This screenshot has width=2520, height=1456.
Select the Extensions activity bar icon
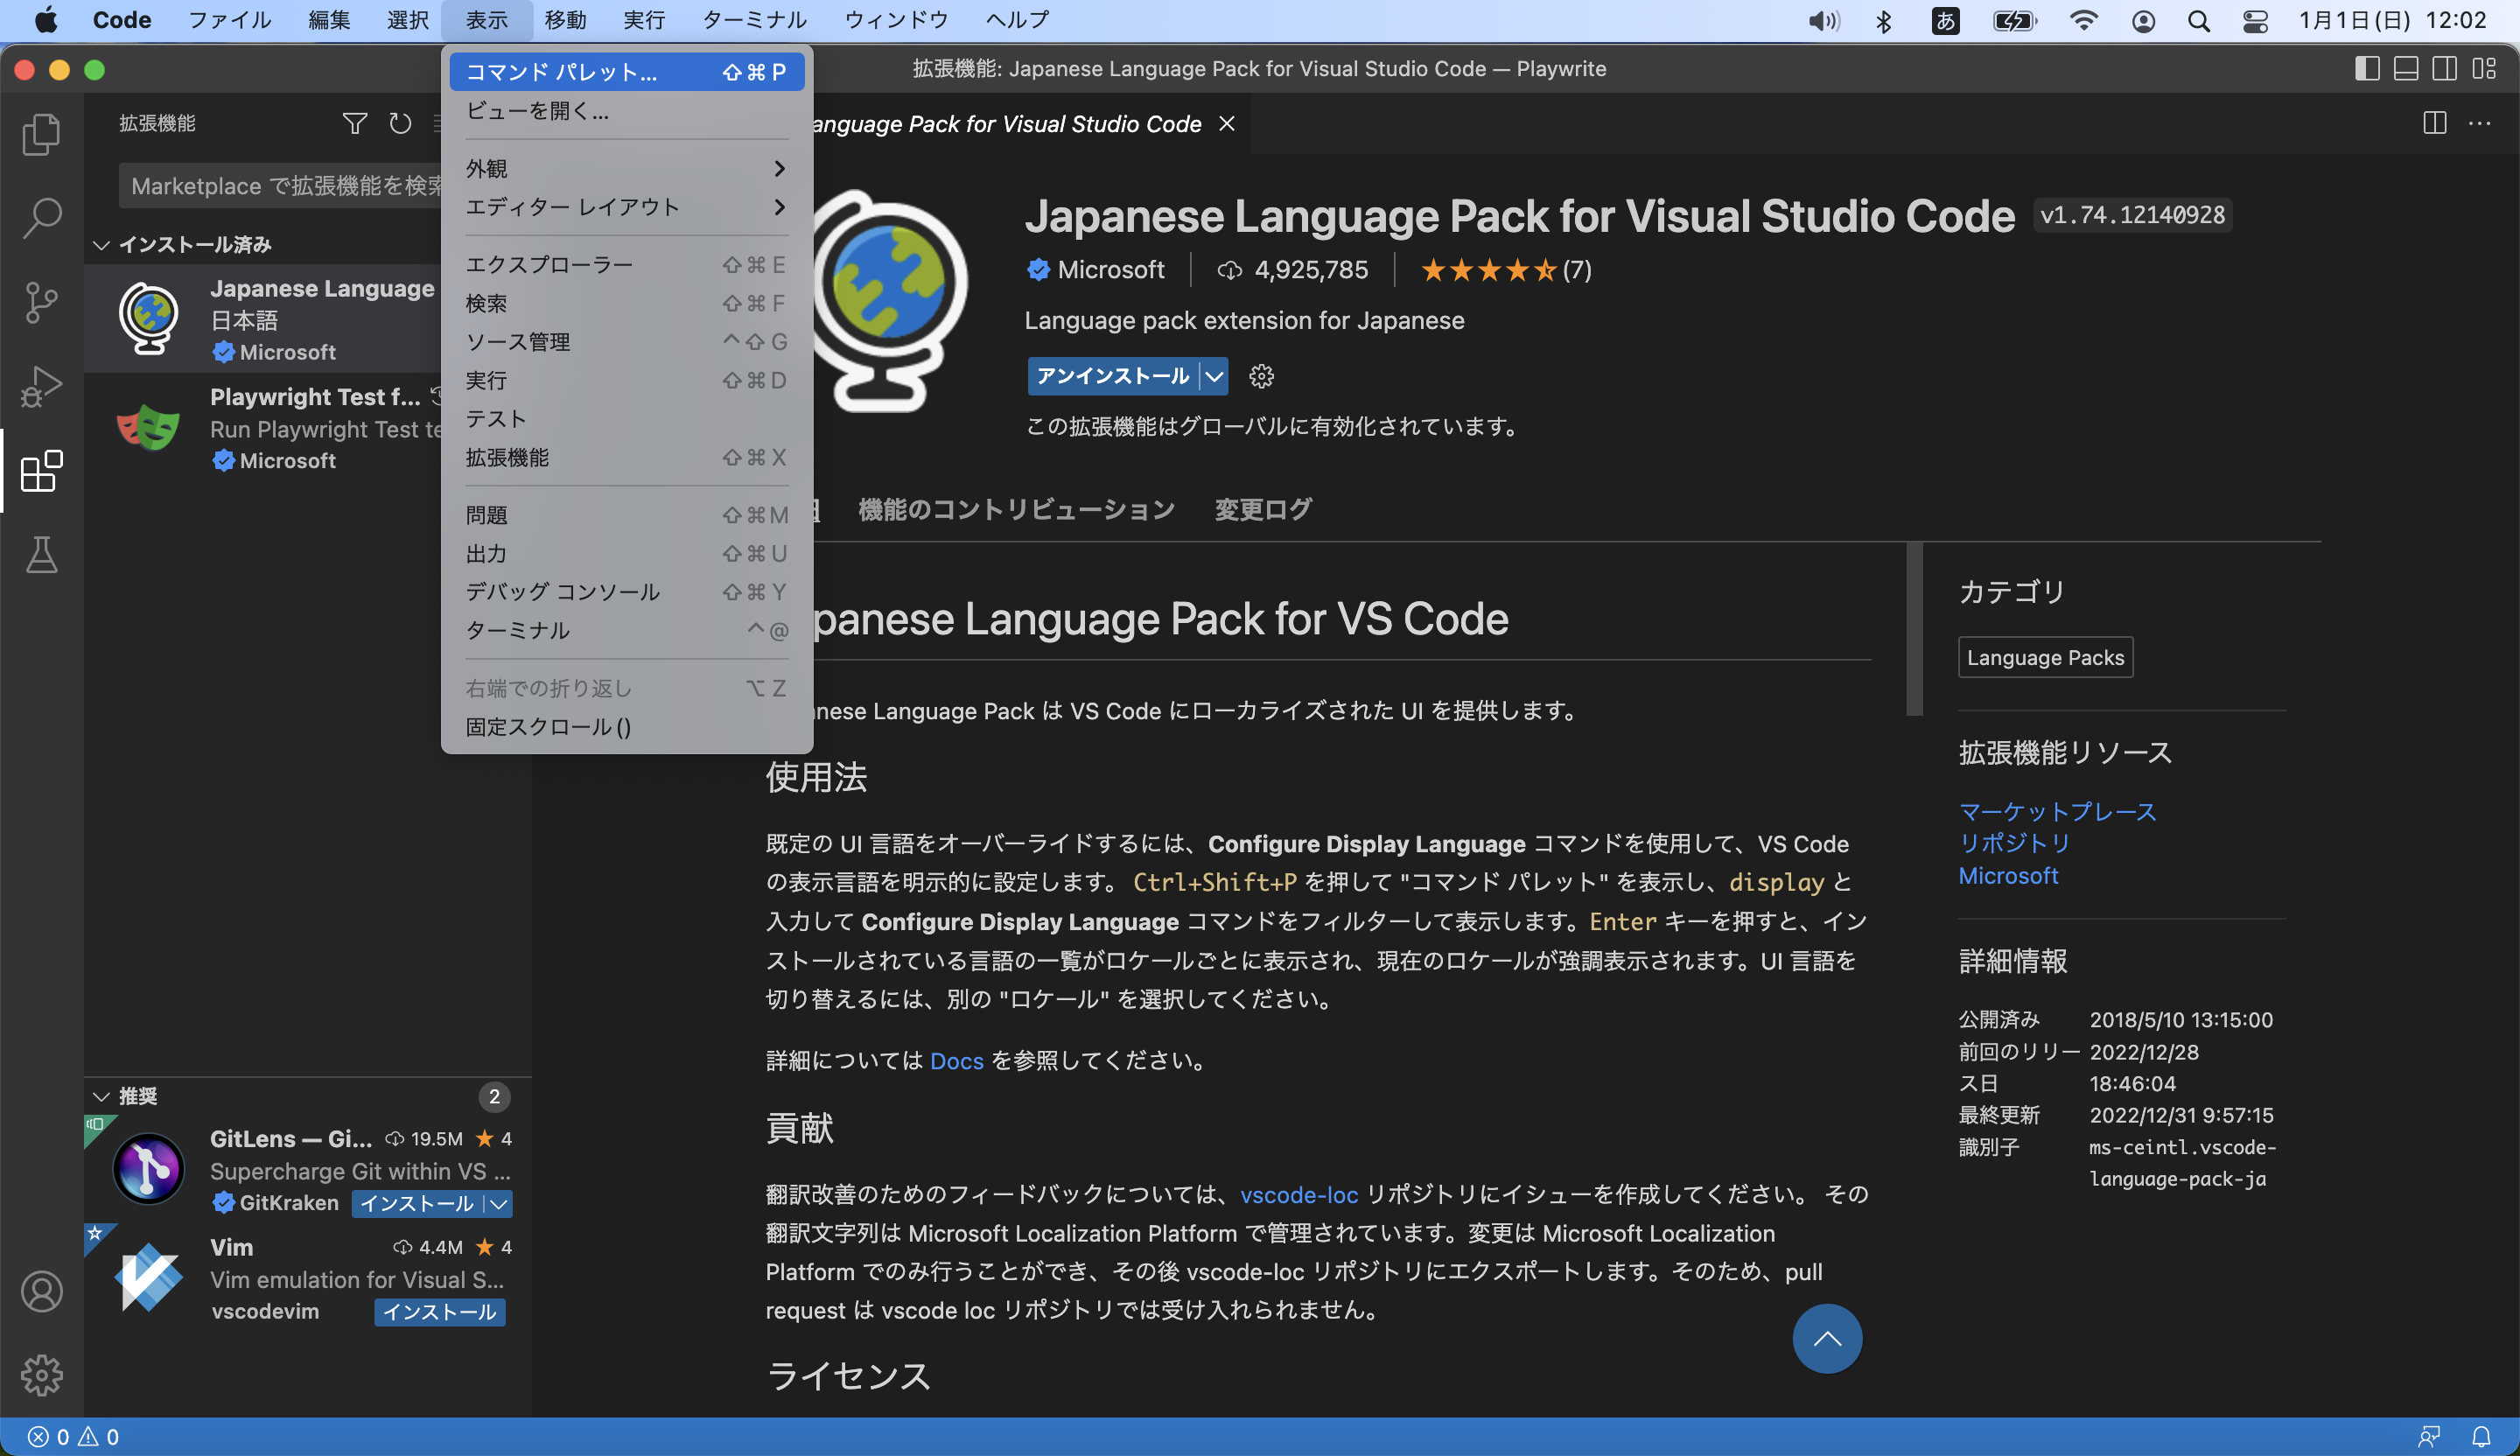tap(41, 470)
